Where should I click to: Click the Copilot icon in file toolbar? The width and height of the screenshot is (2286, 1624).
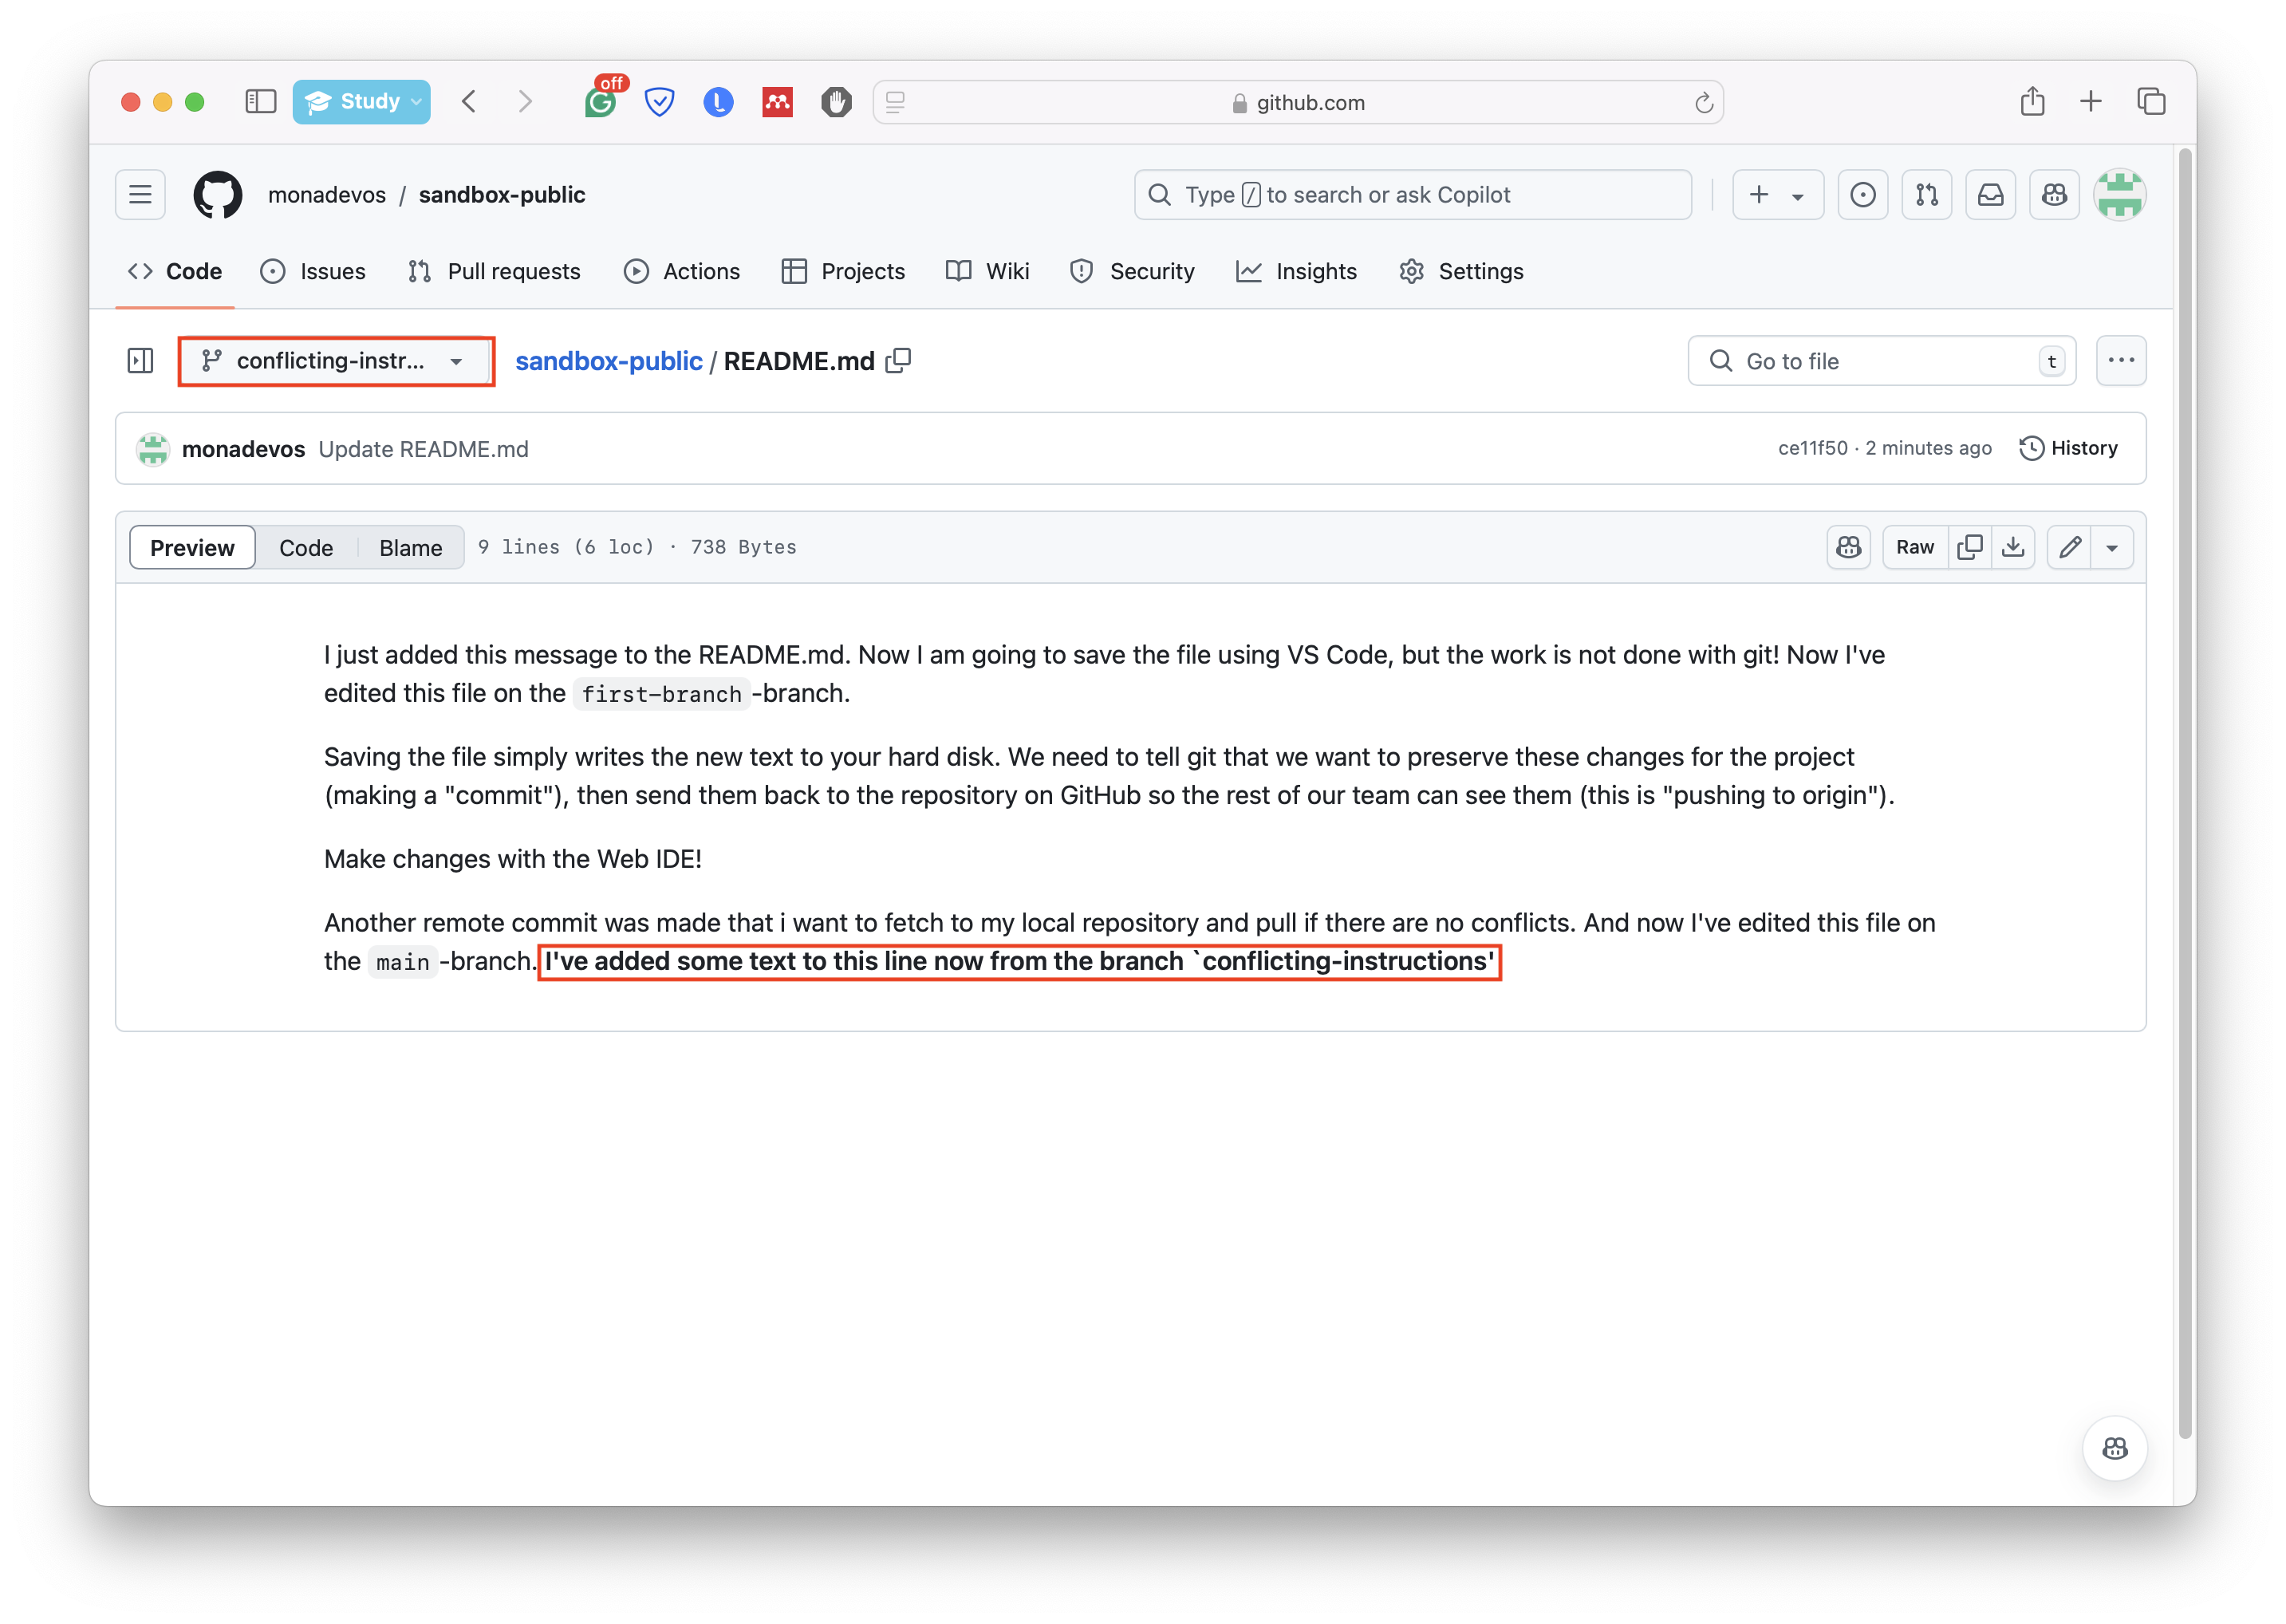[x=1848, y=547]
